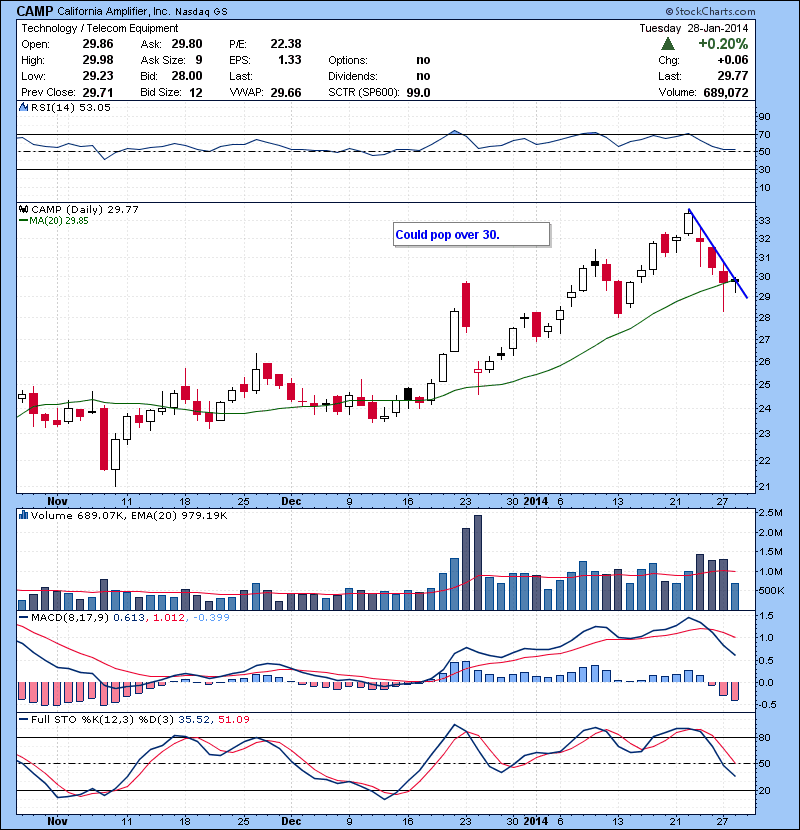Image resolution: width=800 pixels, height=830 pixels.
Task: Click the Nasdaq GS exchange label
Action: [x=201, y=12]
